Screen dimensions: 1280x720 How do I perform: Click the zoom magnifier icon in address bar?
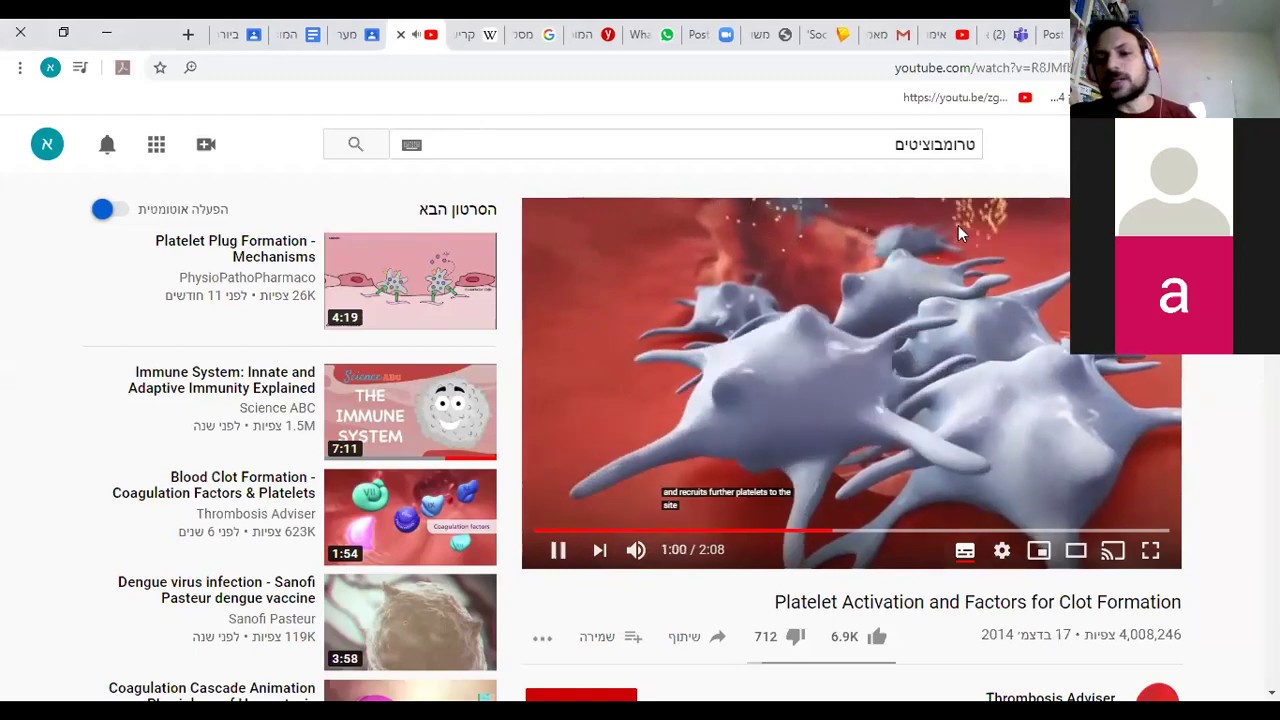[190, 67]
